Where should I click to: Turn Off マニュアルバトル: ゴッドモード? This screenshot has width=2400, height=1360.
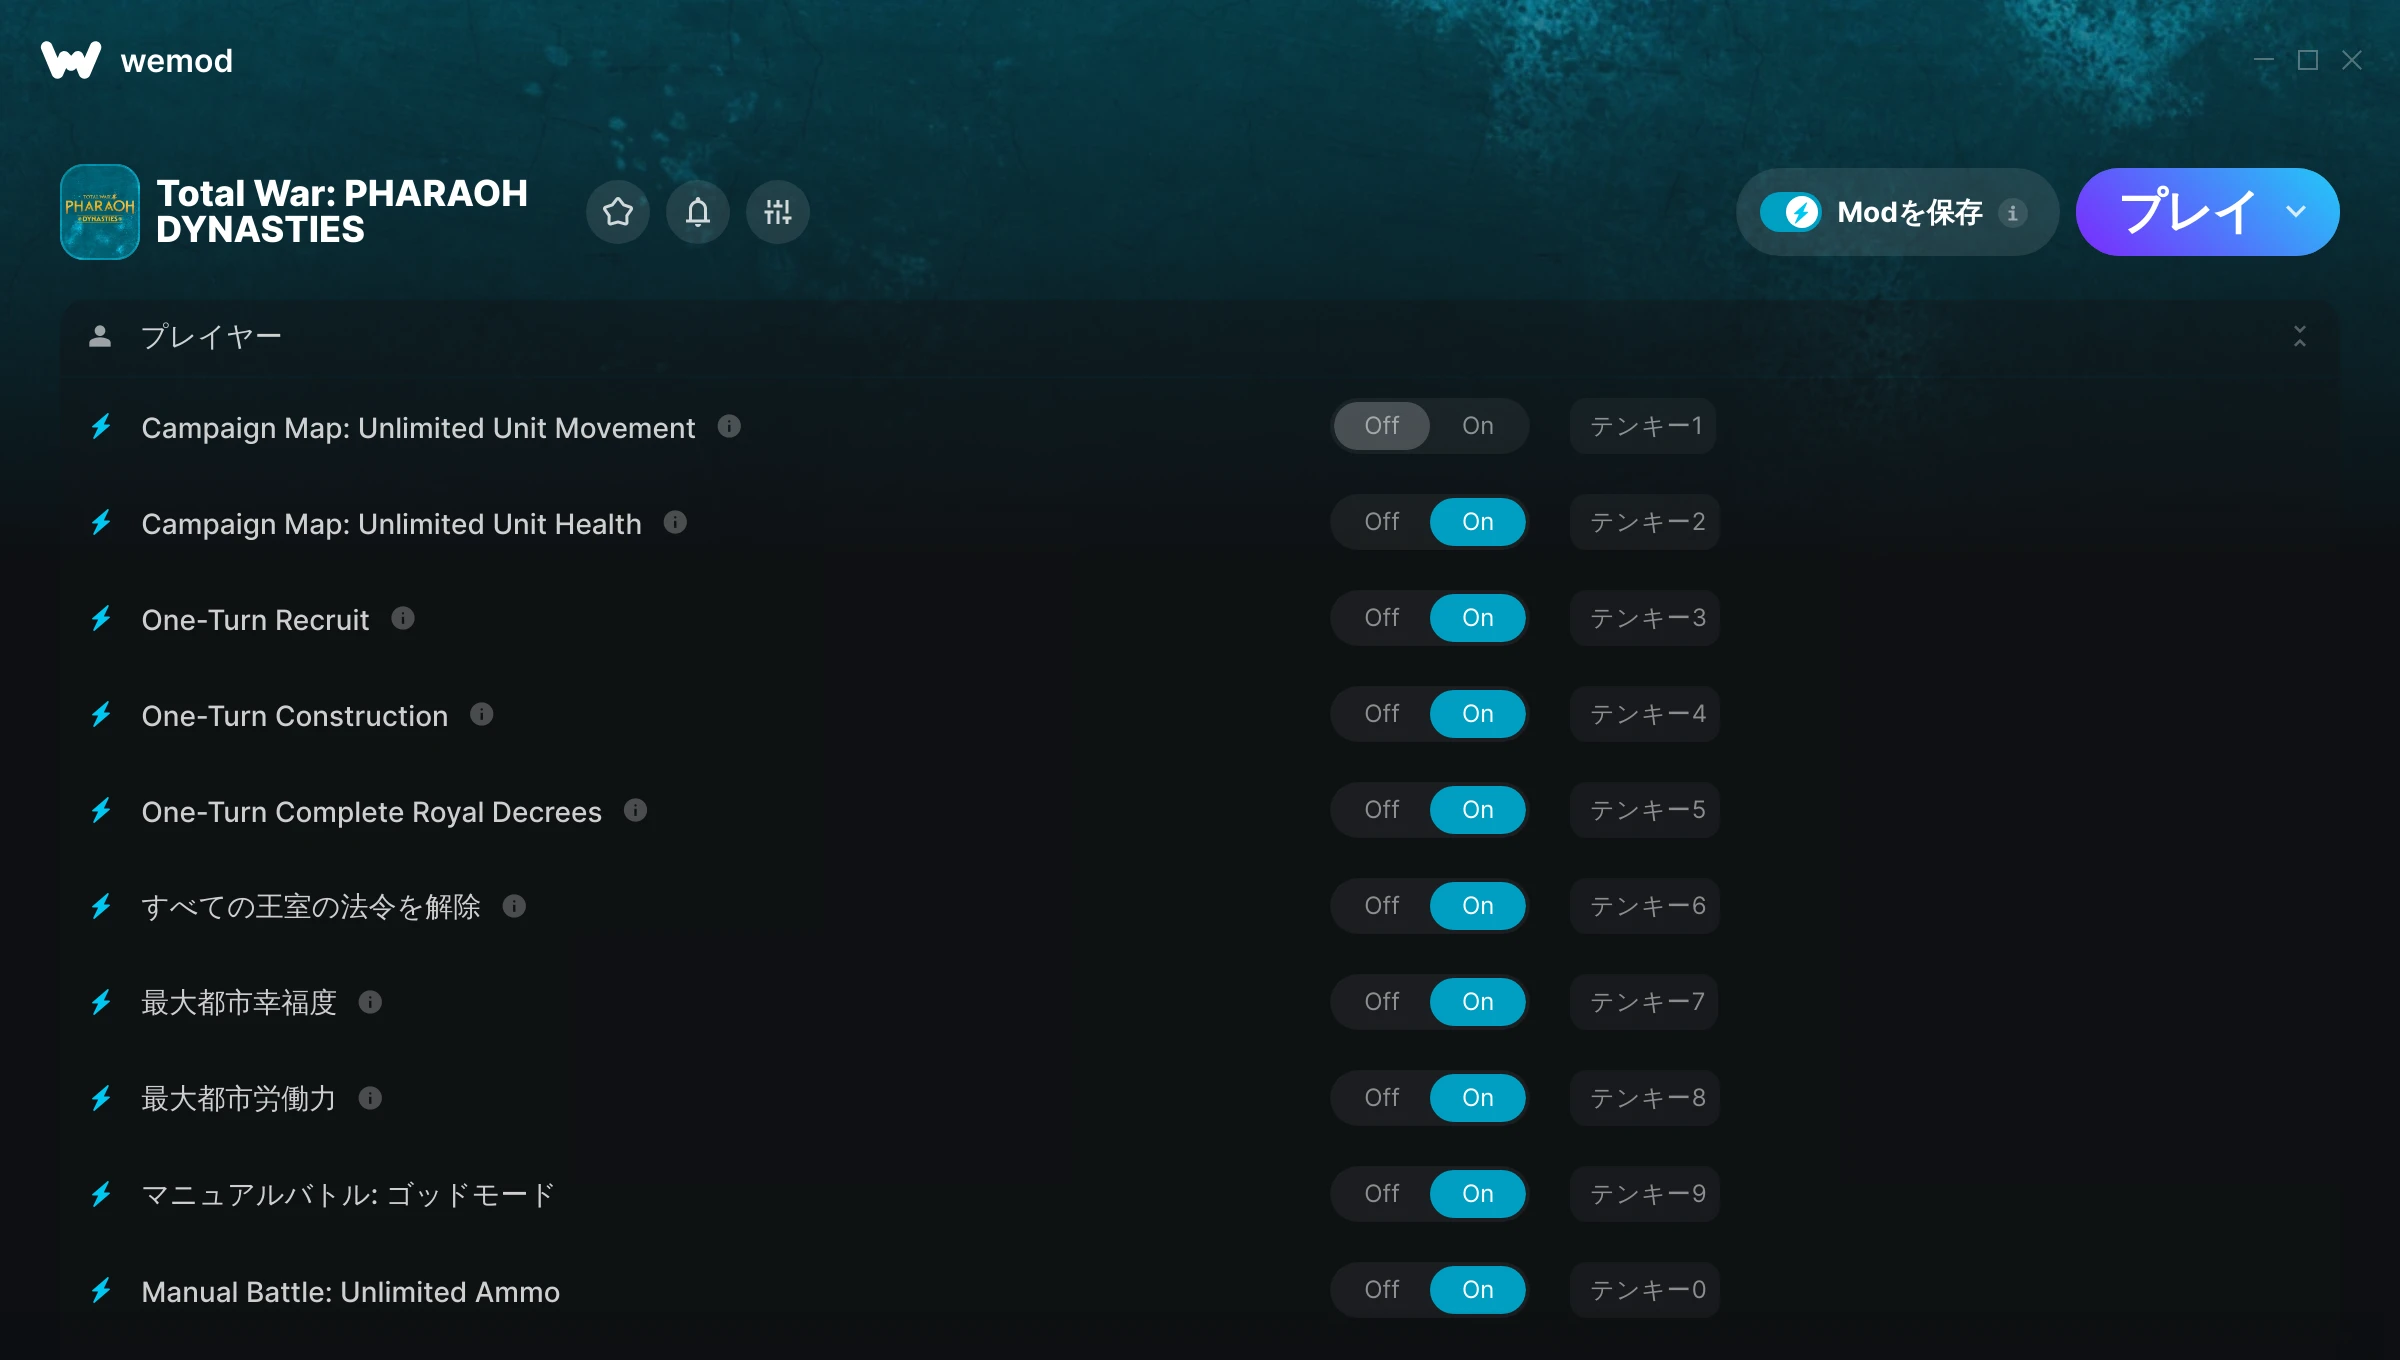click(x=1382, y=1194)
